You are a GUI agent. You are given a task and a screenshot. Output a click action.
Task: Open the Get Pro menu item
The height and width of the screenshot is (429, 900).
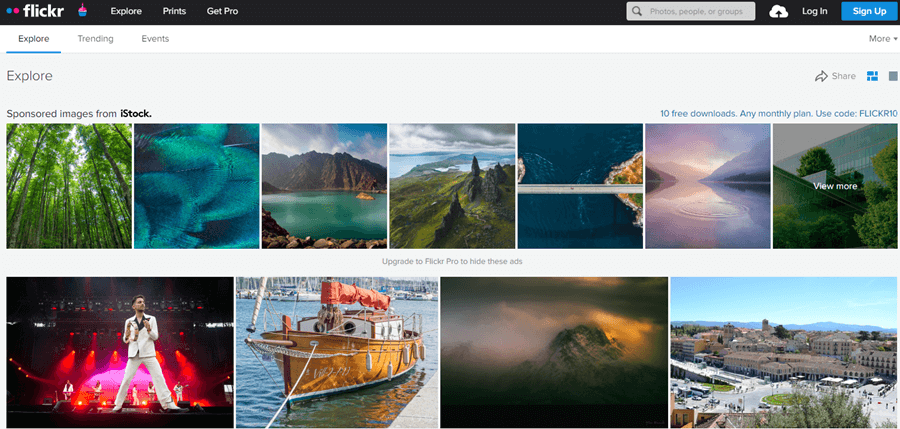(x=223, y=11)
